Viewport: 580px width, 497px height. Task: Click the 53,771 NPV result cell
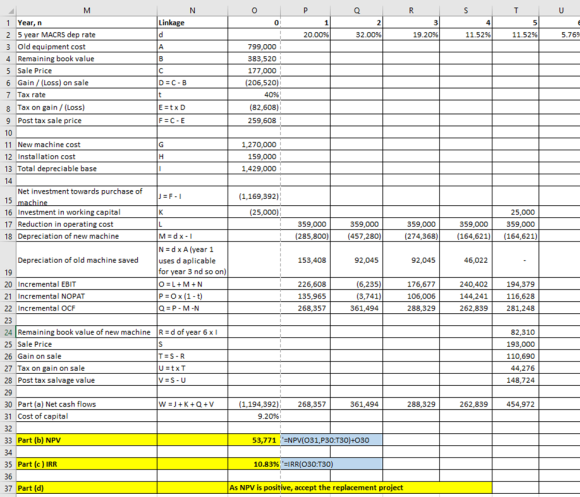coord(254,440)
